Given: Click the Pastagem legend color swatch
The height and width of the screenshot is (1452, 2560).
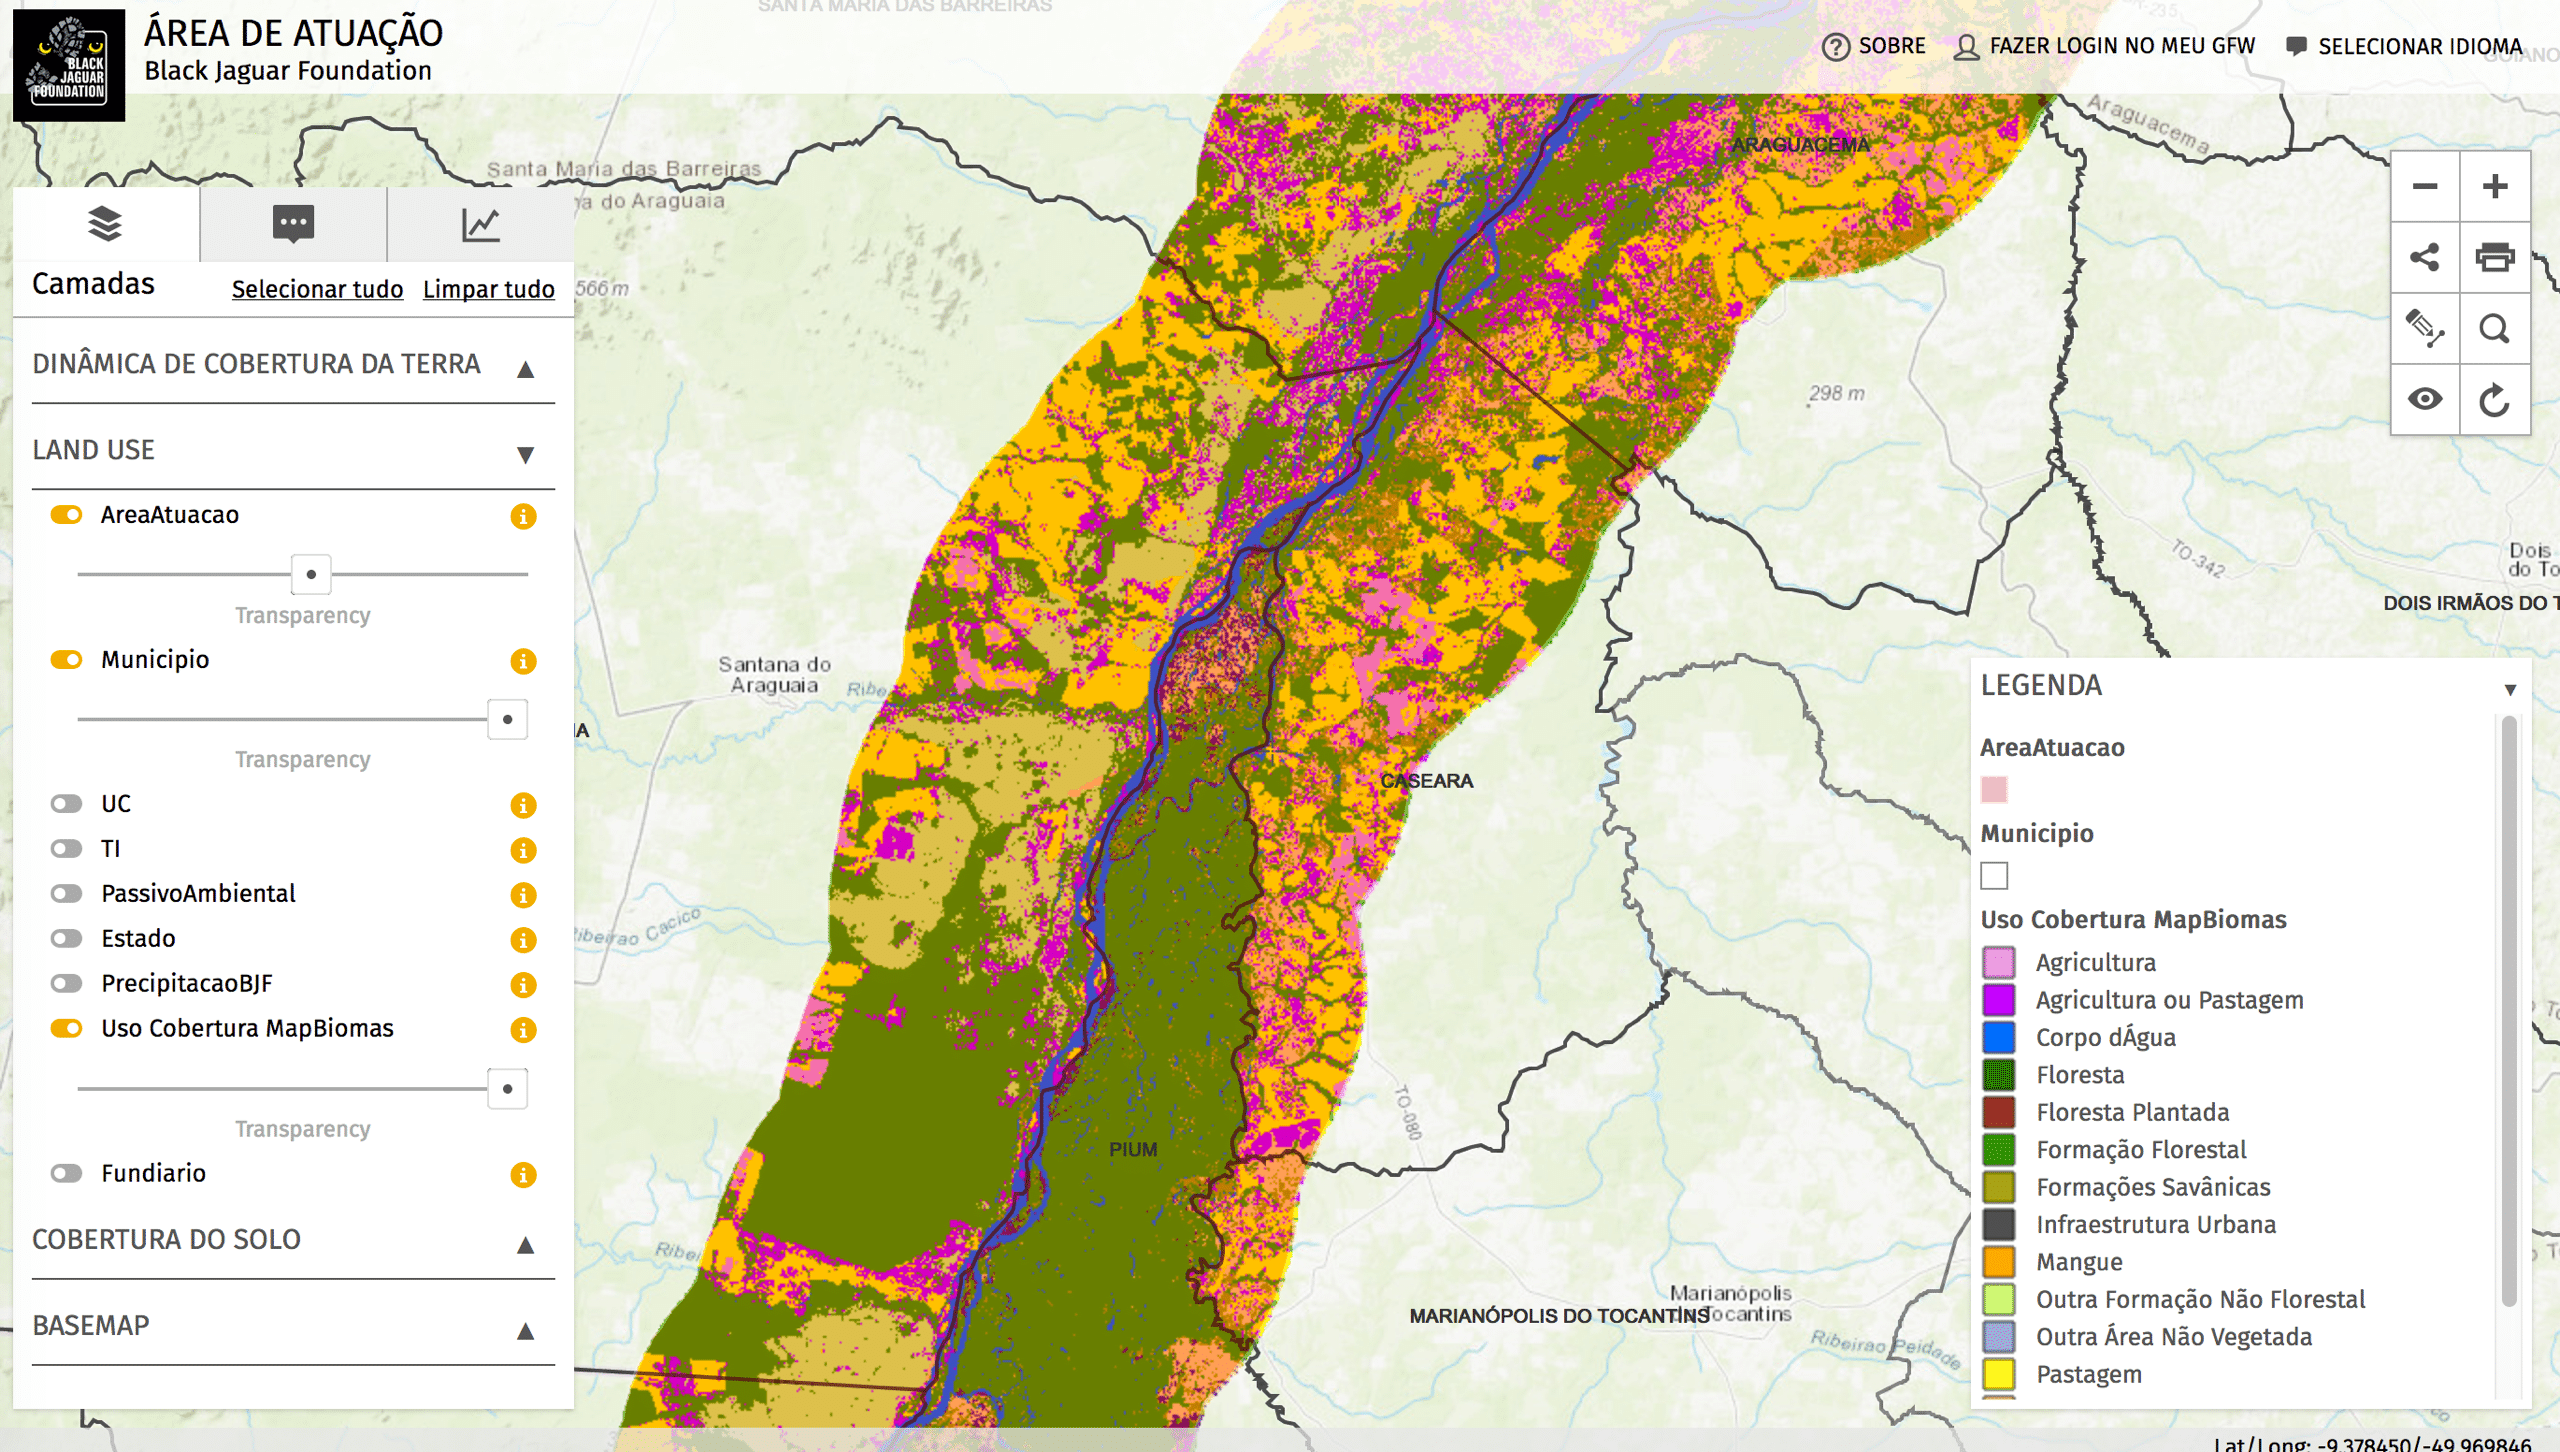Looking at the screenshot, I should pos(1998,1375).
